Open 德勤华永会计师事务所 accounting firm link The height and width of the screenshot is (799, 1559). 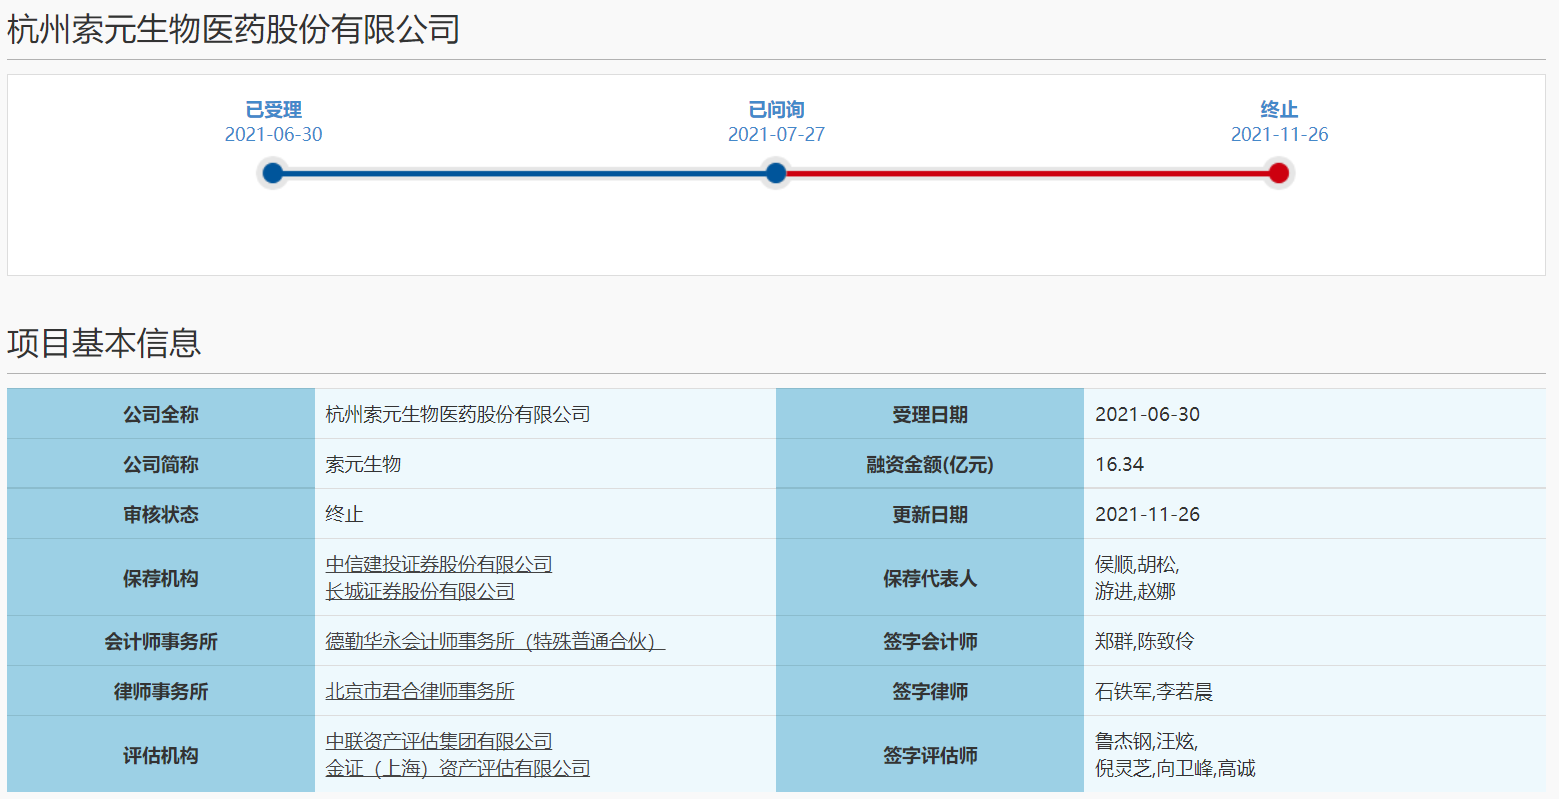495,641
